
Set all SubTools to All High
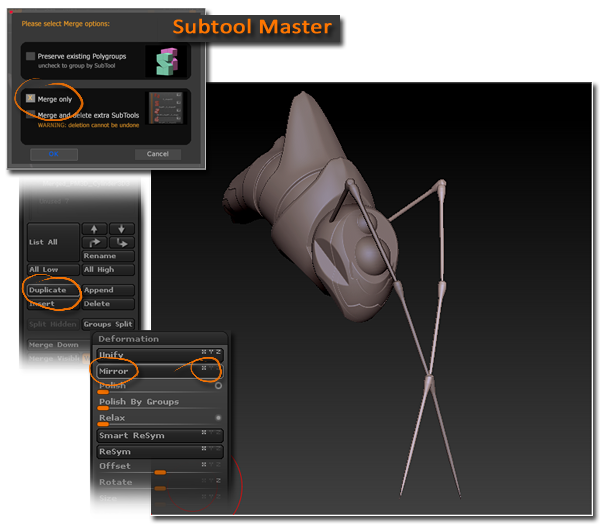point(108,269)
